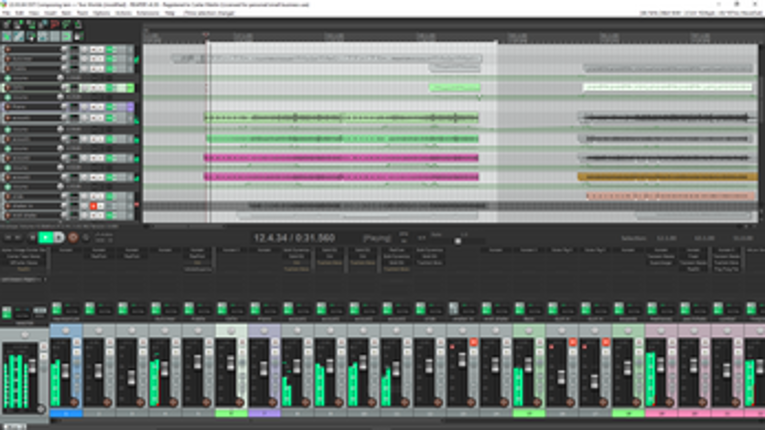
Task: Mute the green-highlighted track in track panel
Action: pyautogui.click(x=93, y=88)
